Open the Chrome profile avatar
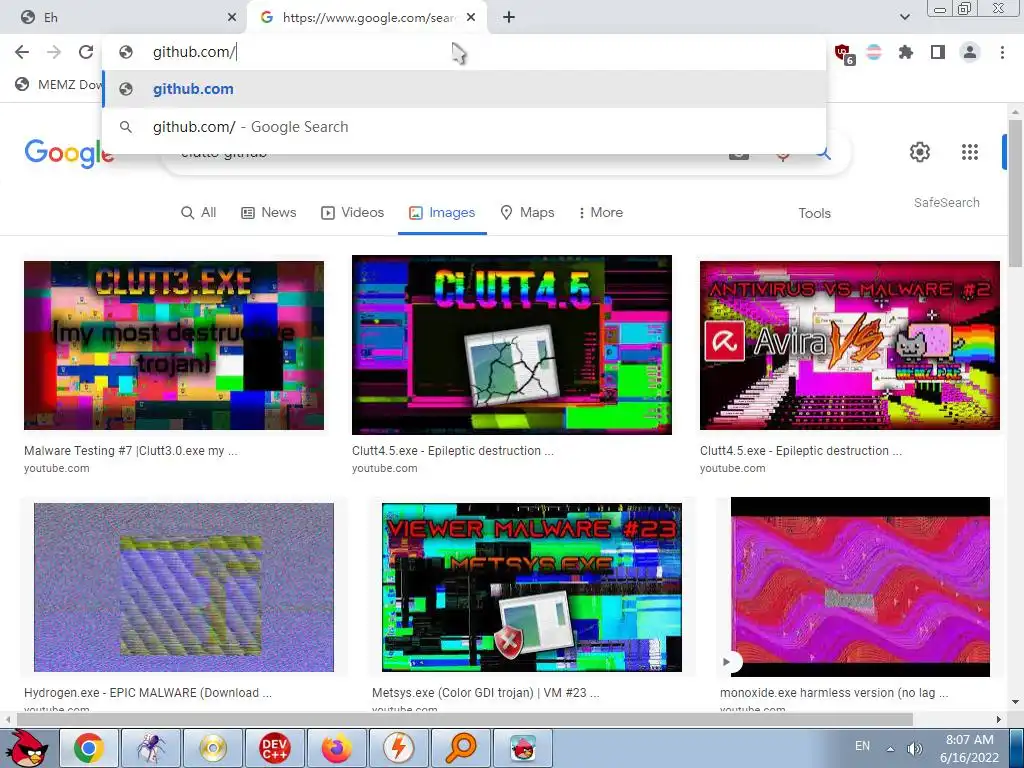1024x768 pixels. coord(970,52)
